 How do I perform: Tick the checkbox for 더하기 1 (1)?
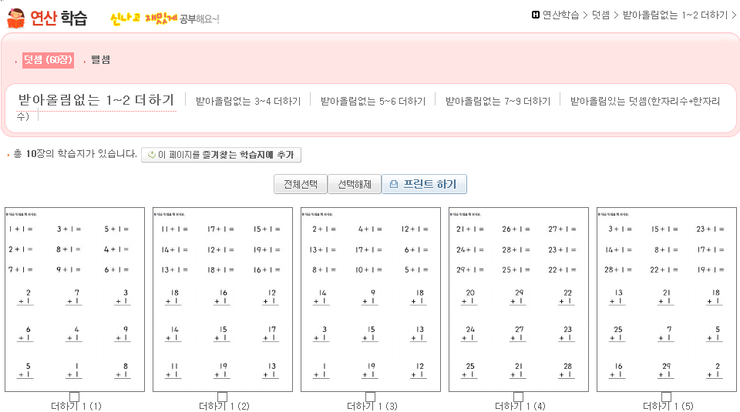coord(75,397)
